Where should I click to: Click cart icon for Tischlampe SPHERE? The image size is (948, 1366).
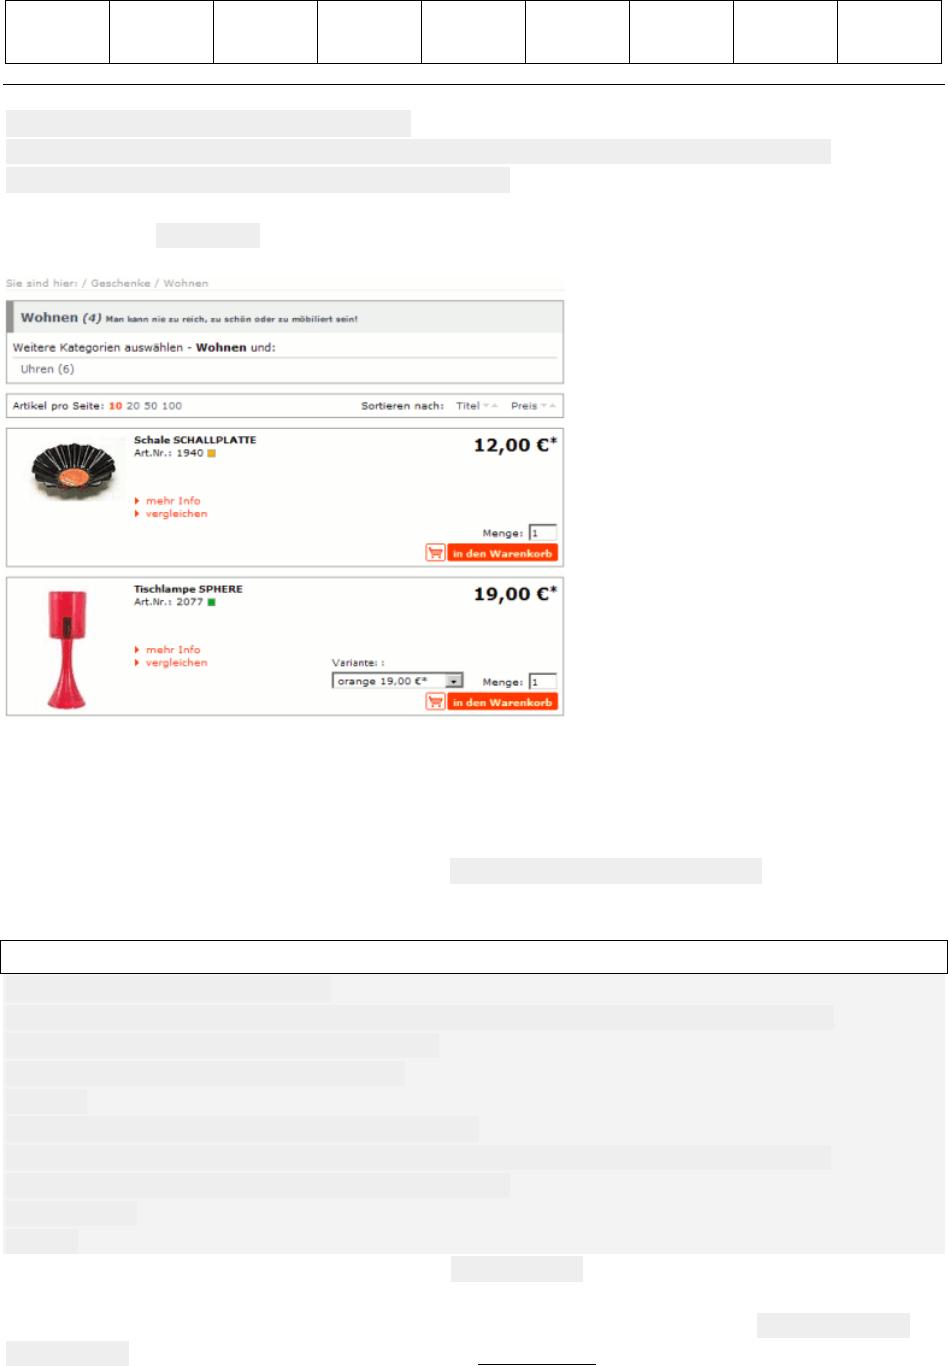(x=435, y=702)
